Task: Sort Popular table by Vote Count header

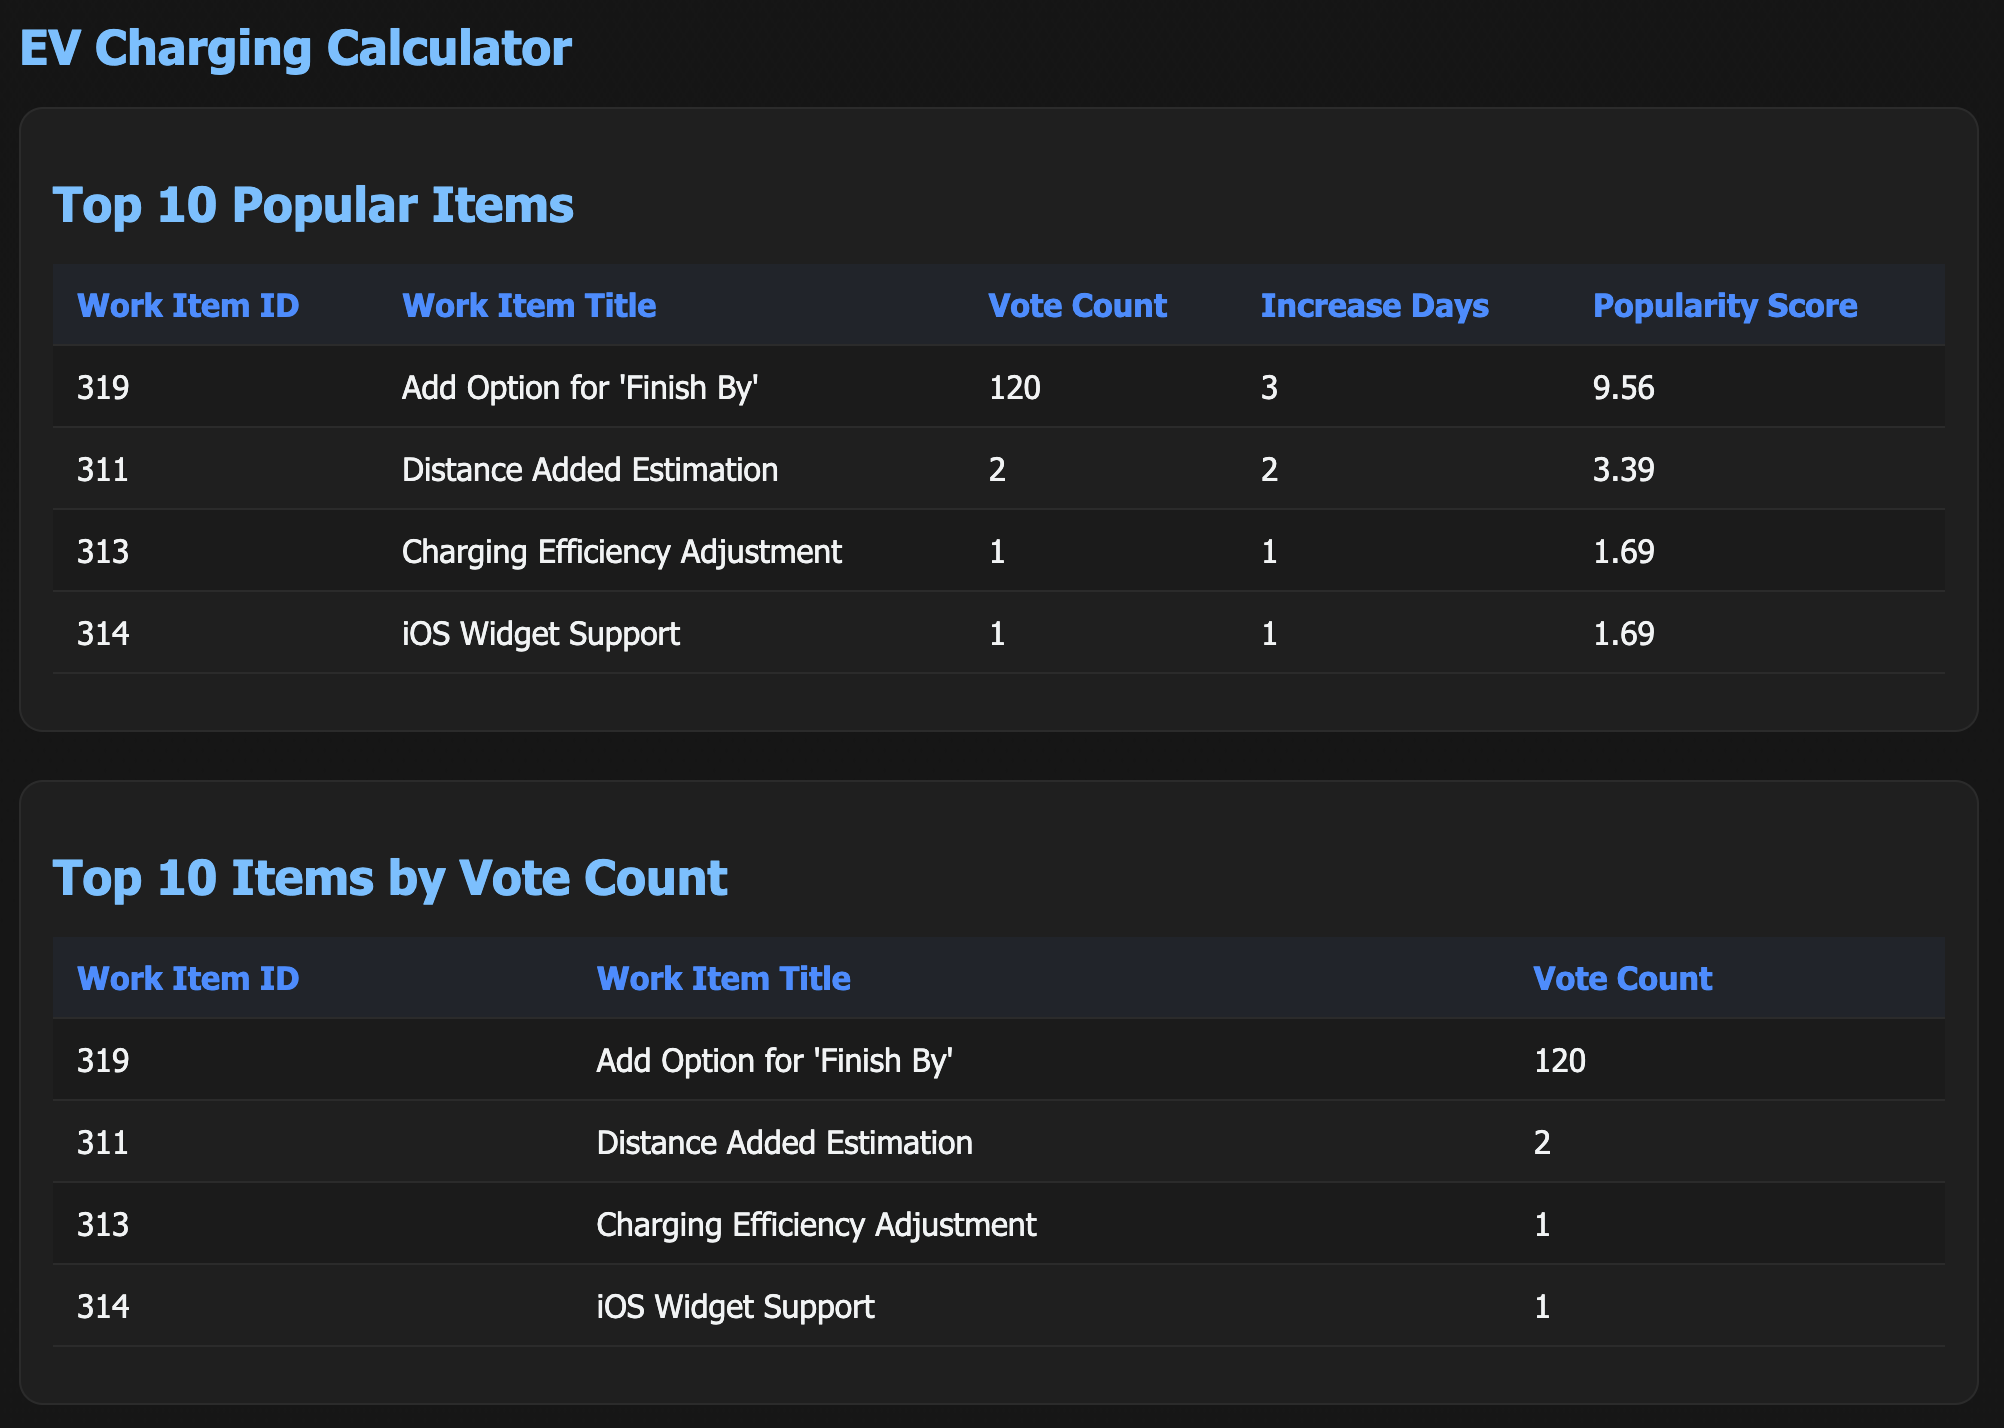Action: 1077,305
